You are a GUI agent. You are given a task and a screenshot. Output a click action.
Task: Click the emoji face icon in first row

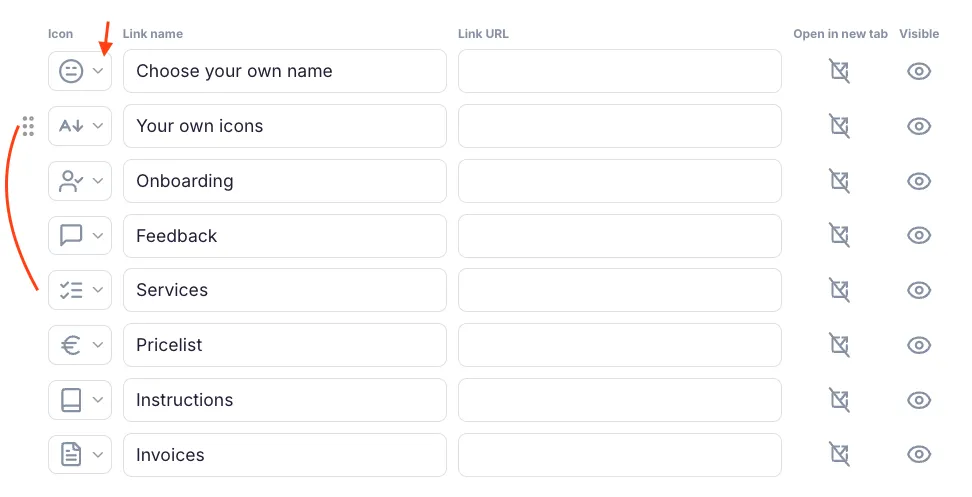tap(71, 71)
